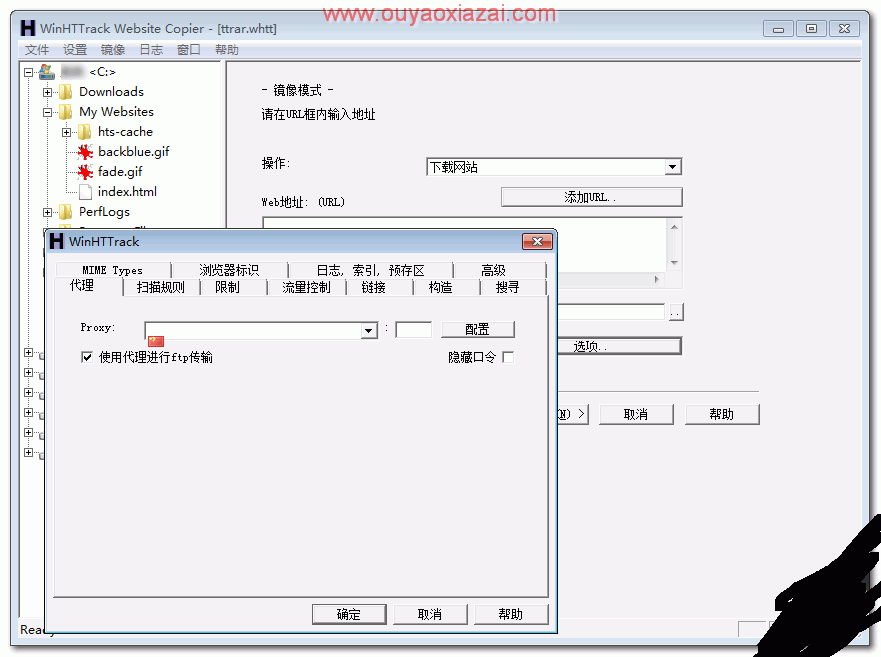
Task: Click the 配置 proxy button
Action: coord(478,329)
